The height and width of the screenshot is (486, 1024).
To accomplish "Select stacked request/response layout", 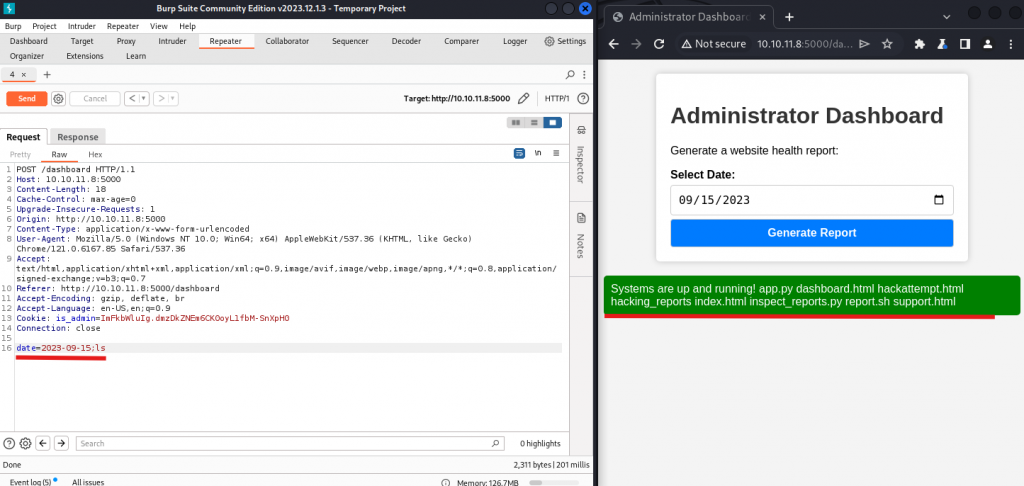I will [x=534, y=122].
